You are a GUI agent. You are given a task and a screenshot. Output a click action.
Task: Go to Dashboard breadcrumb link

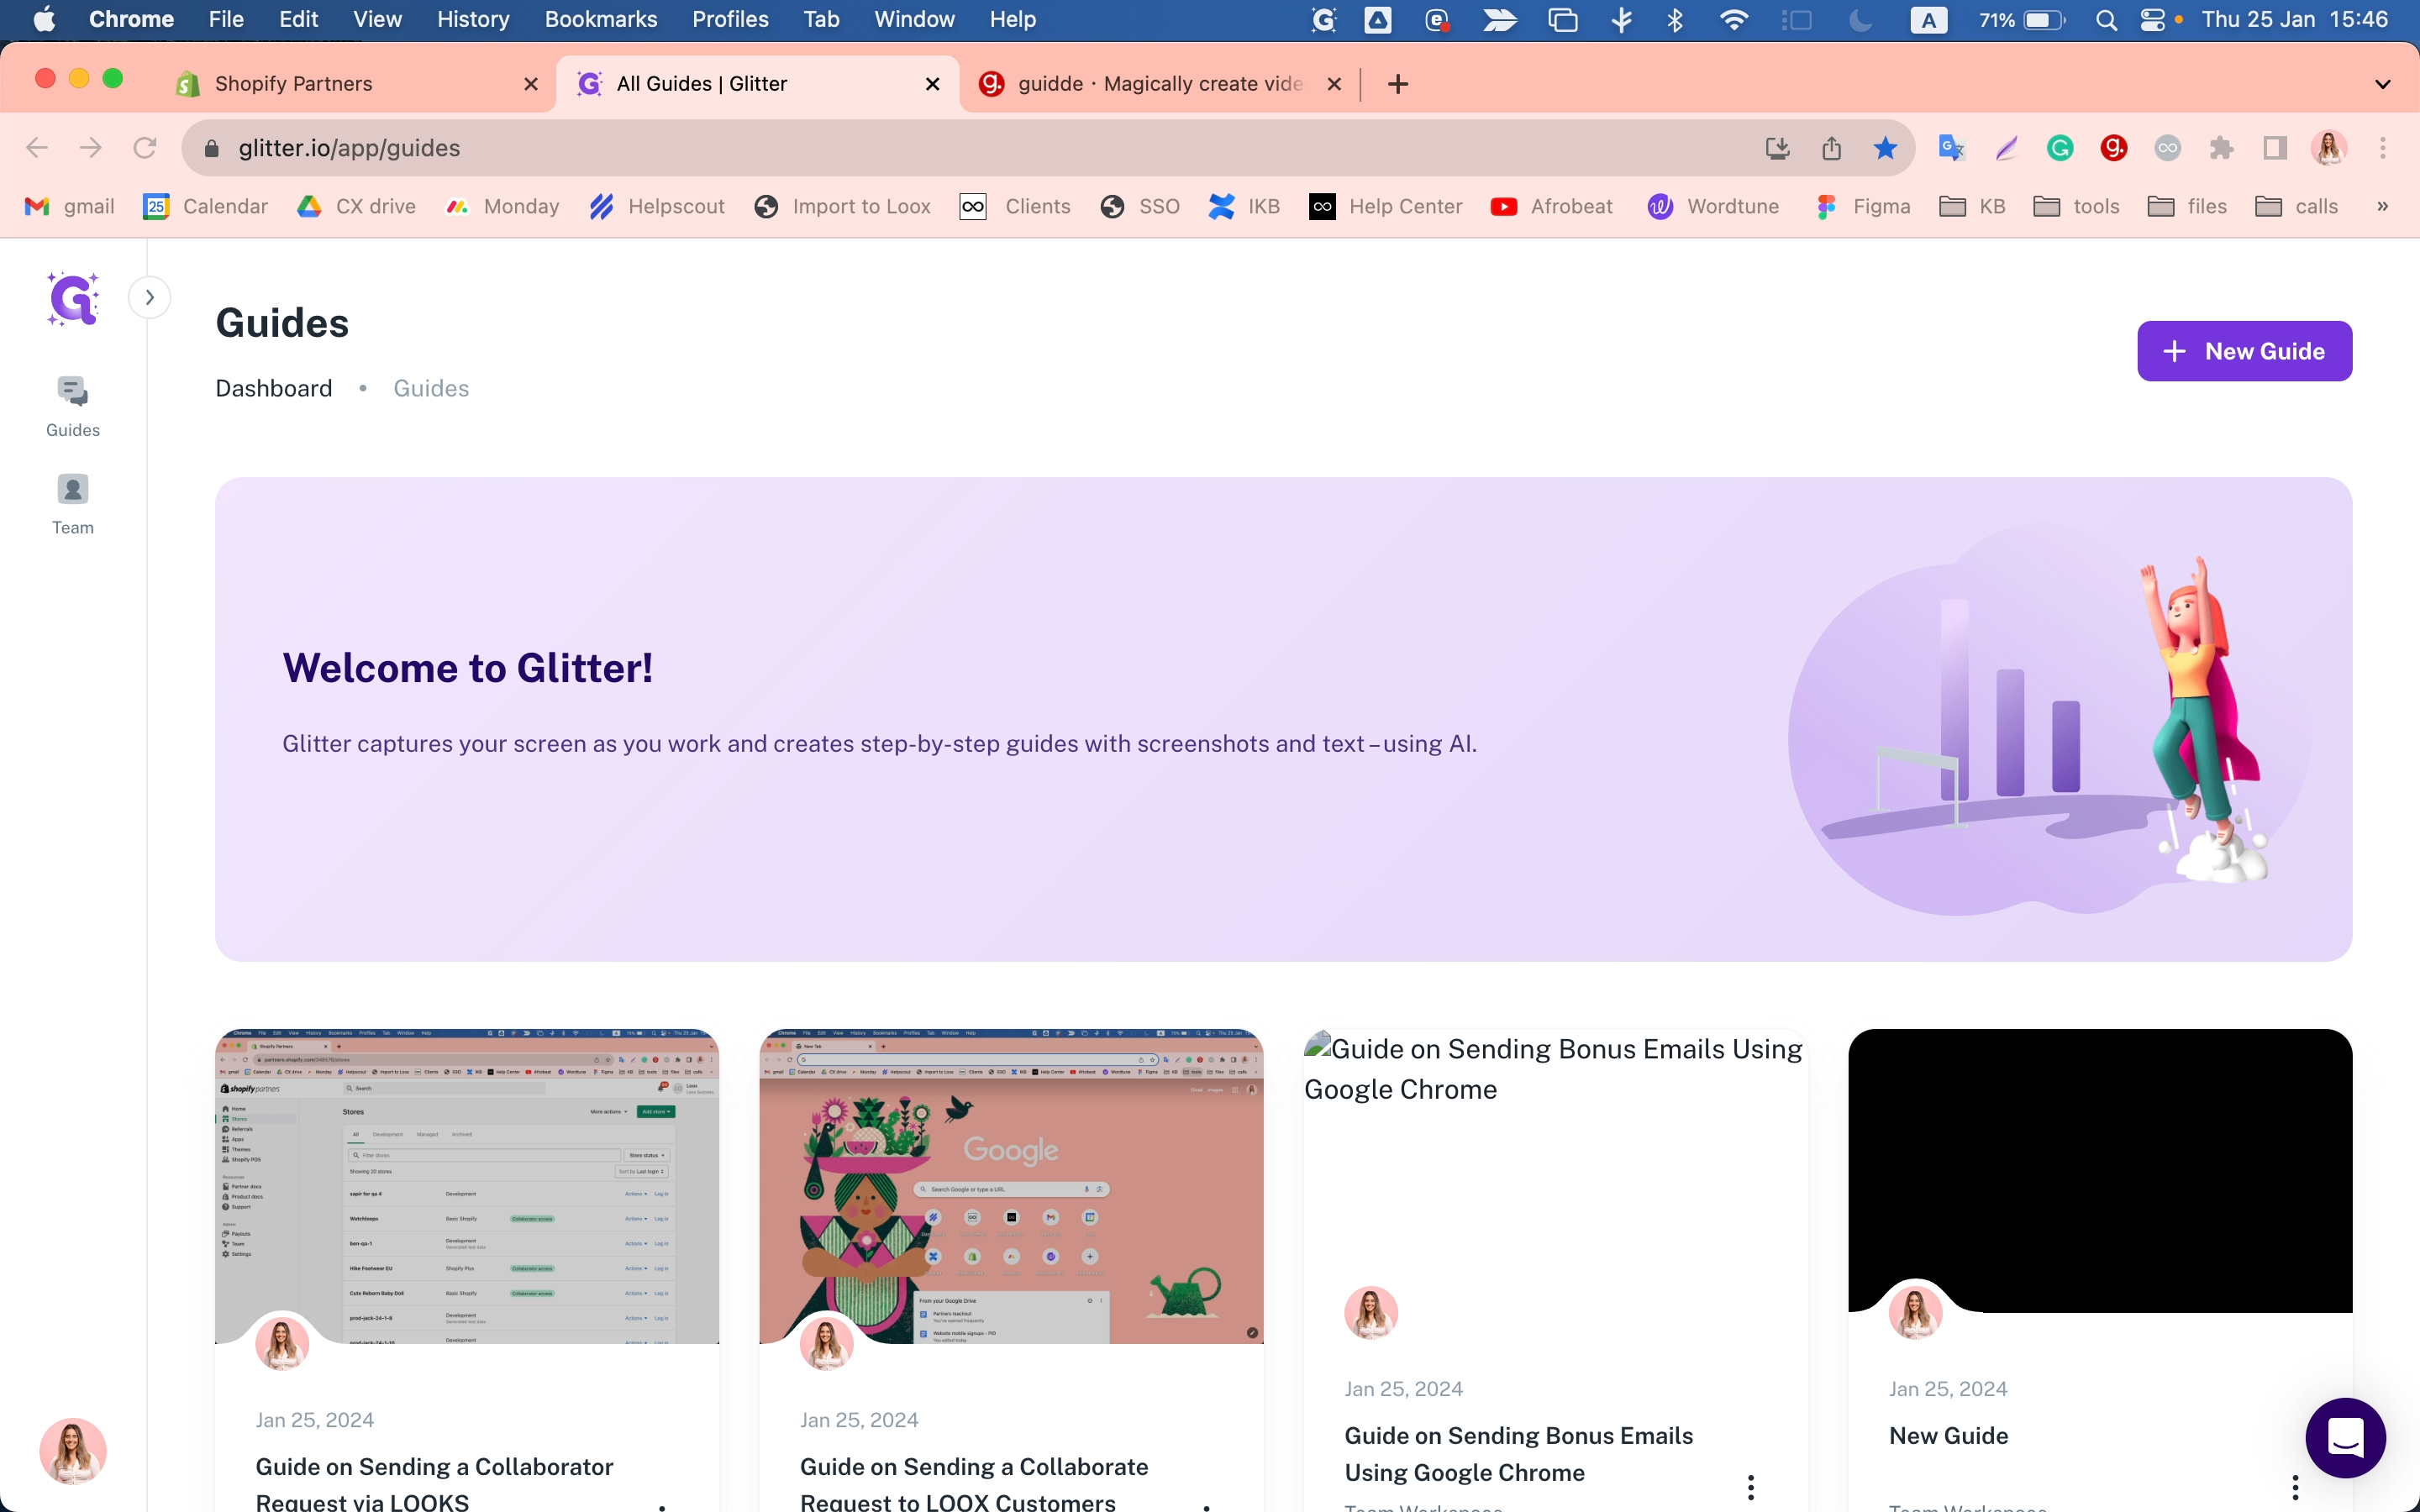click(273, 388)
